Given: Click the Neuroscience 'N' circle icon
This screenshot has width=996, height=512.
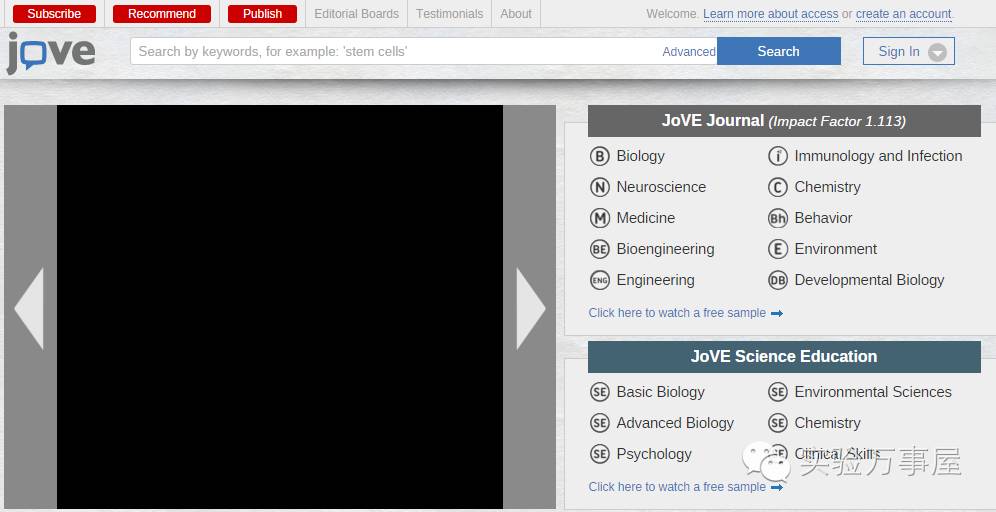Looking at the screenshot, I should [x=600, y=187].
